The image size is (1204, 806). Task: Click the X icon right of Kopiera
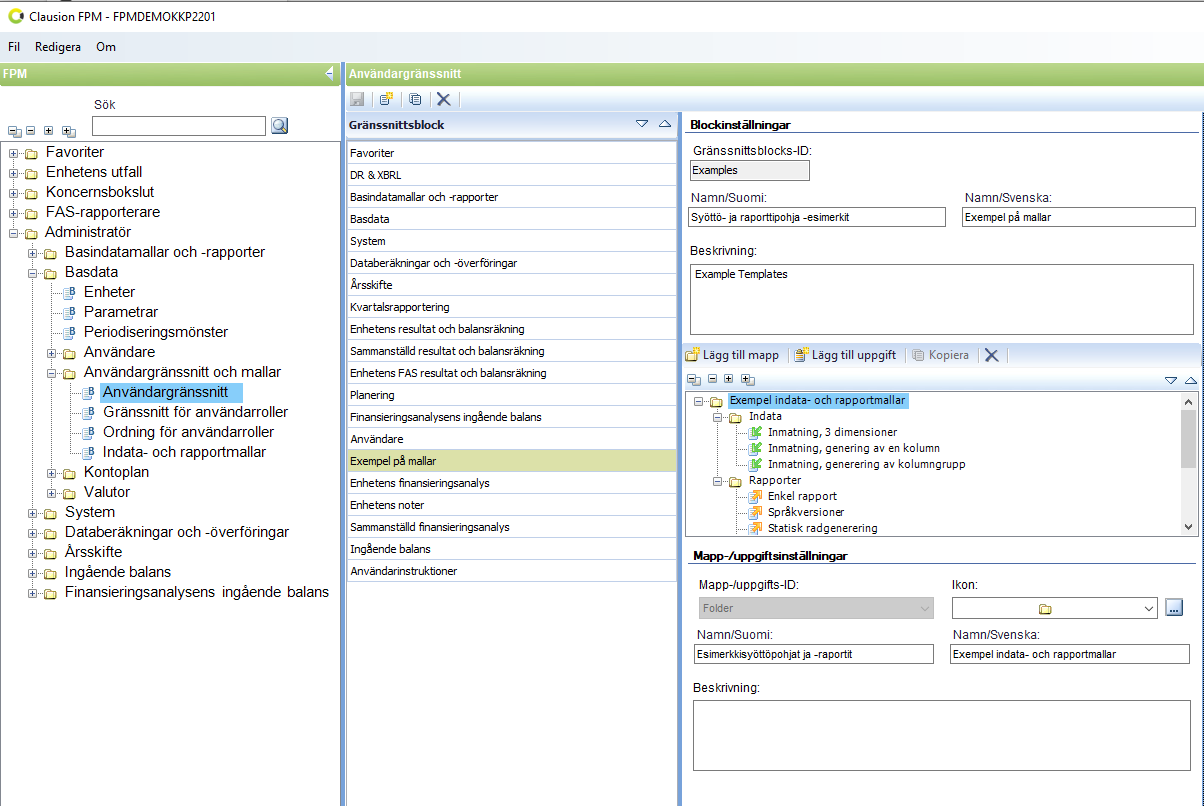click(x=991, y=355)
